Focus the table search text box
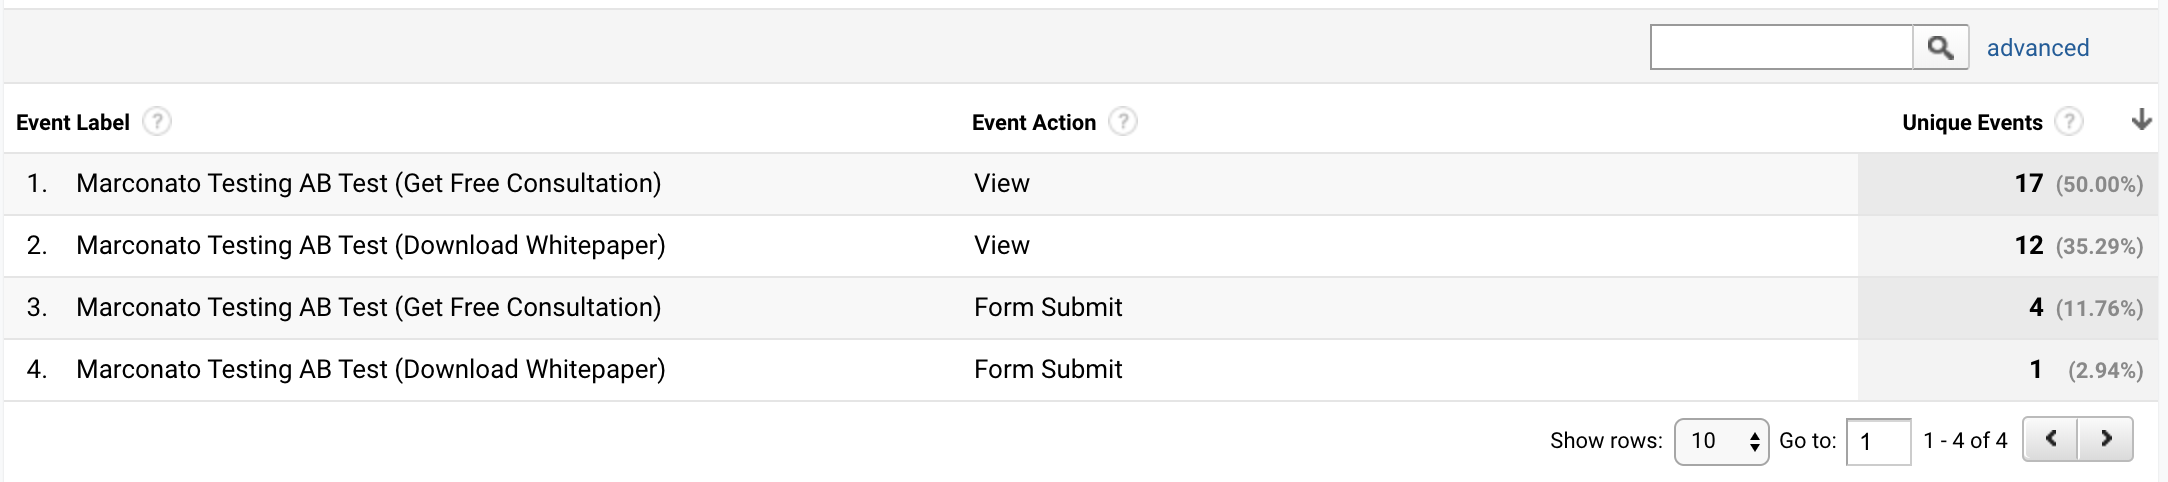 [x=1782, y=47]
